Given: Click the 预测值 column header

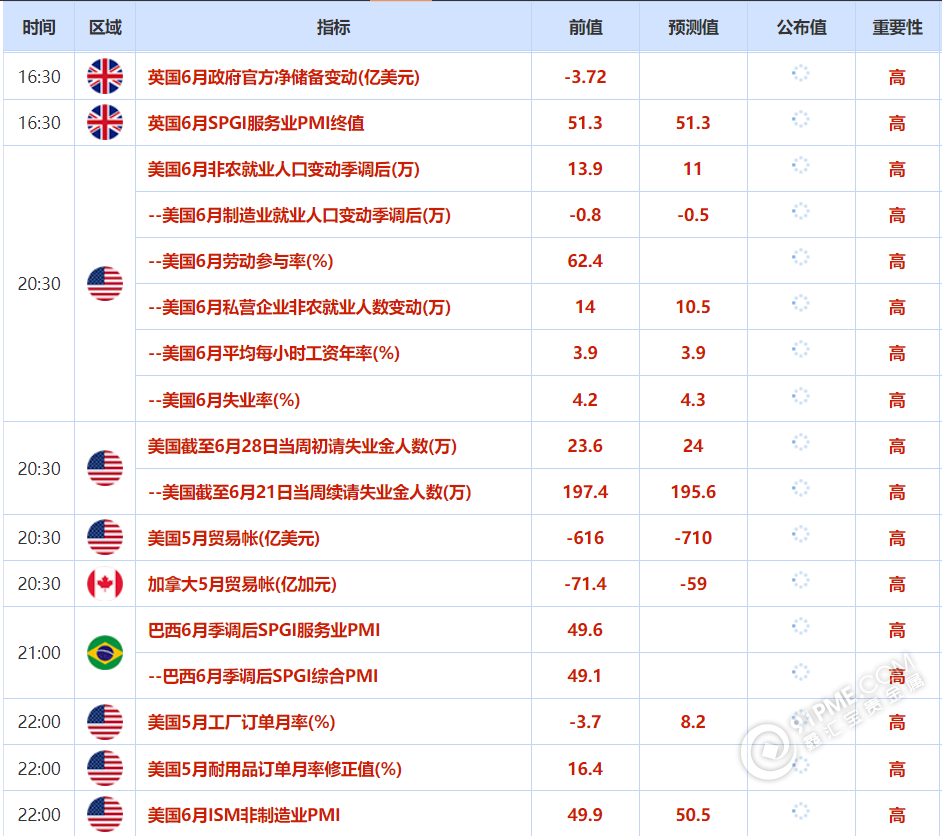Looking at the screenshot, I should pos(693,27).
